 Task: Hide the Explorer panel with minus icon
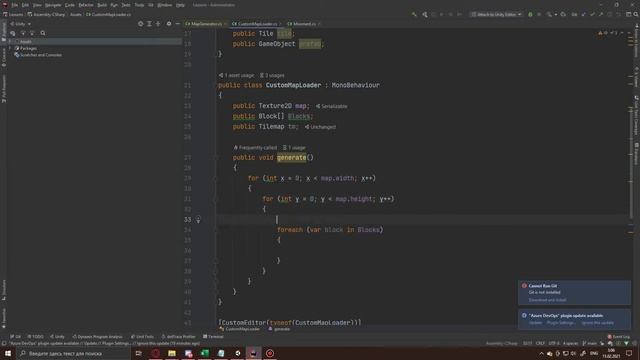point(178,24)
